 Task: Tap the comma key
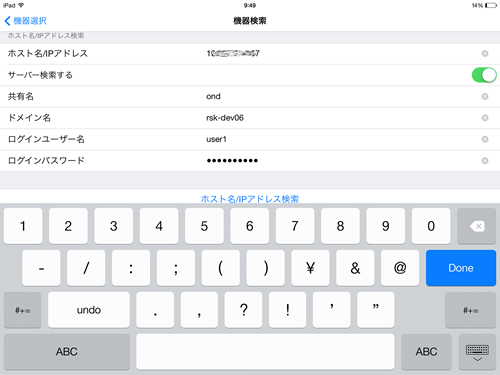pyautogui.click(x=199, y=310)
